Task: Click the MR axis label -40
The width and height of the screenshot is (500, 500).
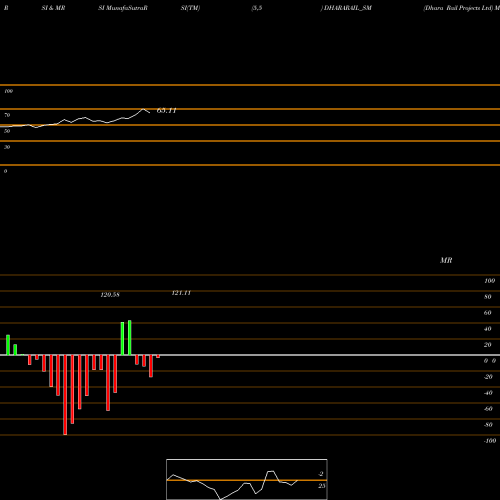Action: 488,393
